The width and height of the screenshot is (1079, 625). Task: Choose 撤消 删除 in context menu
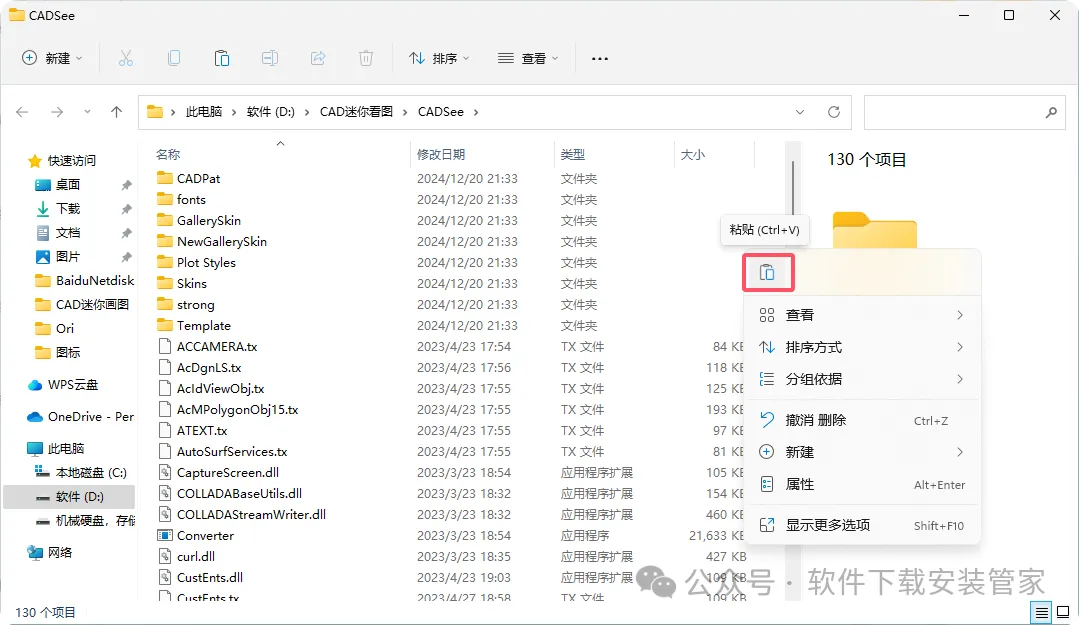[x=862, y=420]
